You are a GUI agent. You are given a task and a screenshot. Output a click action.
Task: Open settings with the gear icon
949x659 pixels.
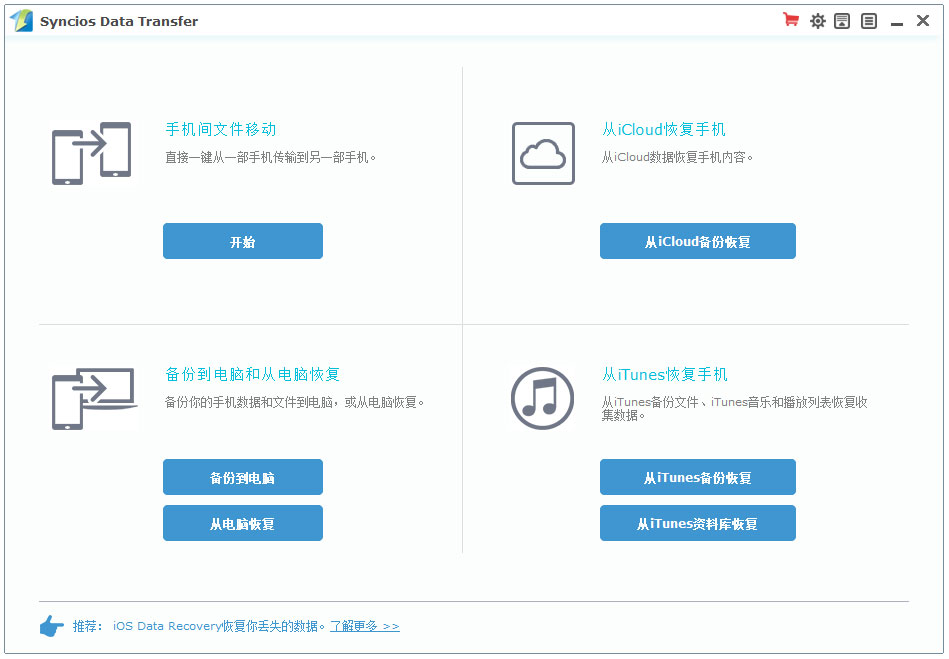817,21
